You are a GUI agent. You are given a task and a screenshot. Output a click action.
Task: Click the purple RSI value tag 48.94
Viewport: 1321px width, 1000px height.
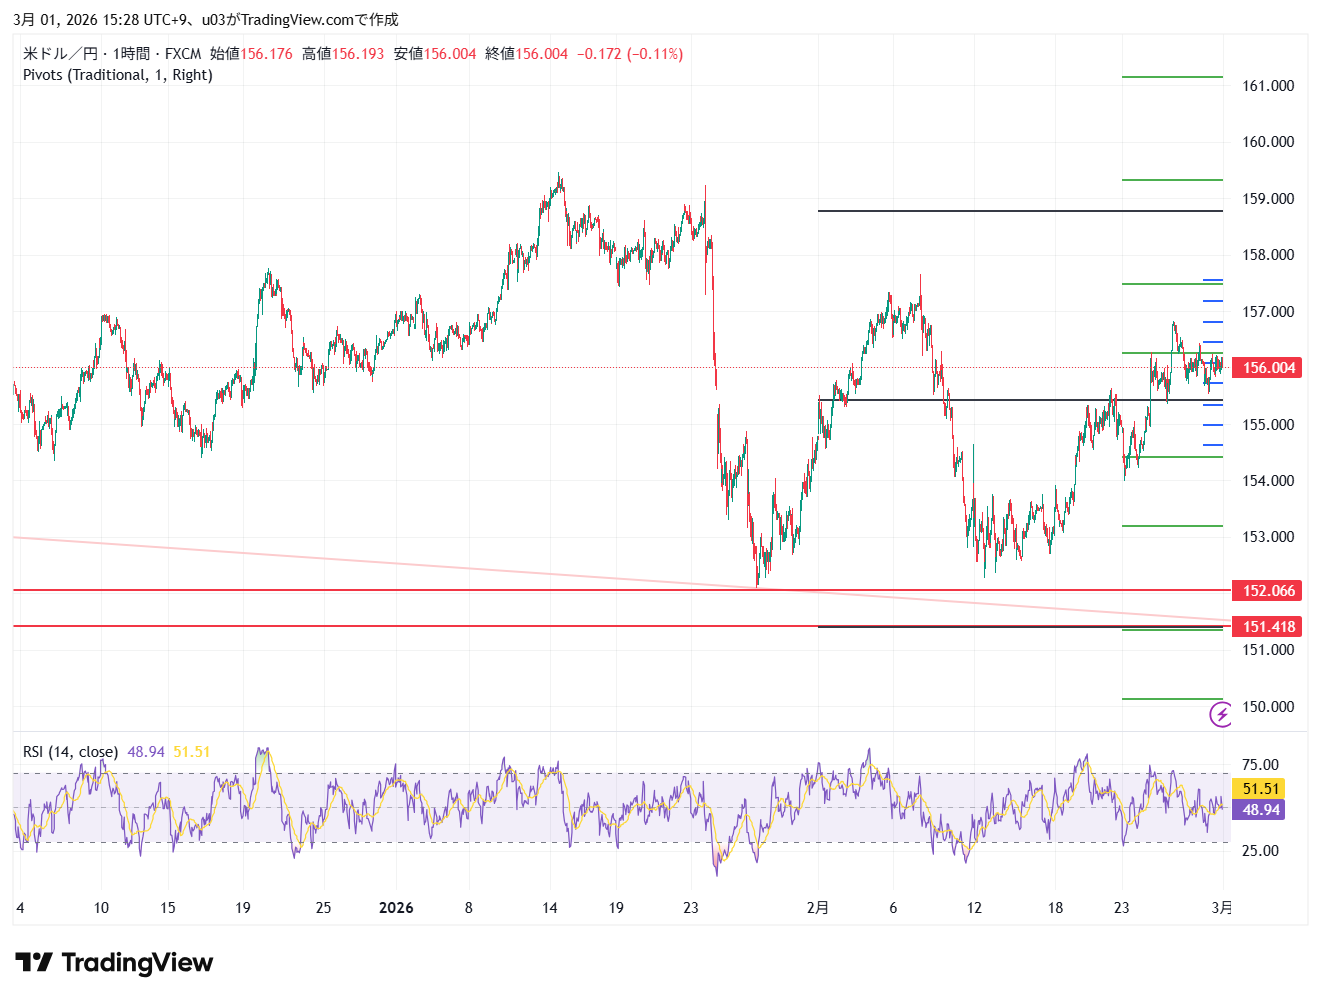(x=1260, y=810)
